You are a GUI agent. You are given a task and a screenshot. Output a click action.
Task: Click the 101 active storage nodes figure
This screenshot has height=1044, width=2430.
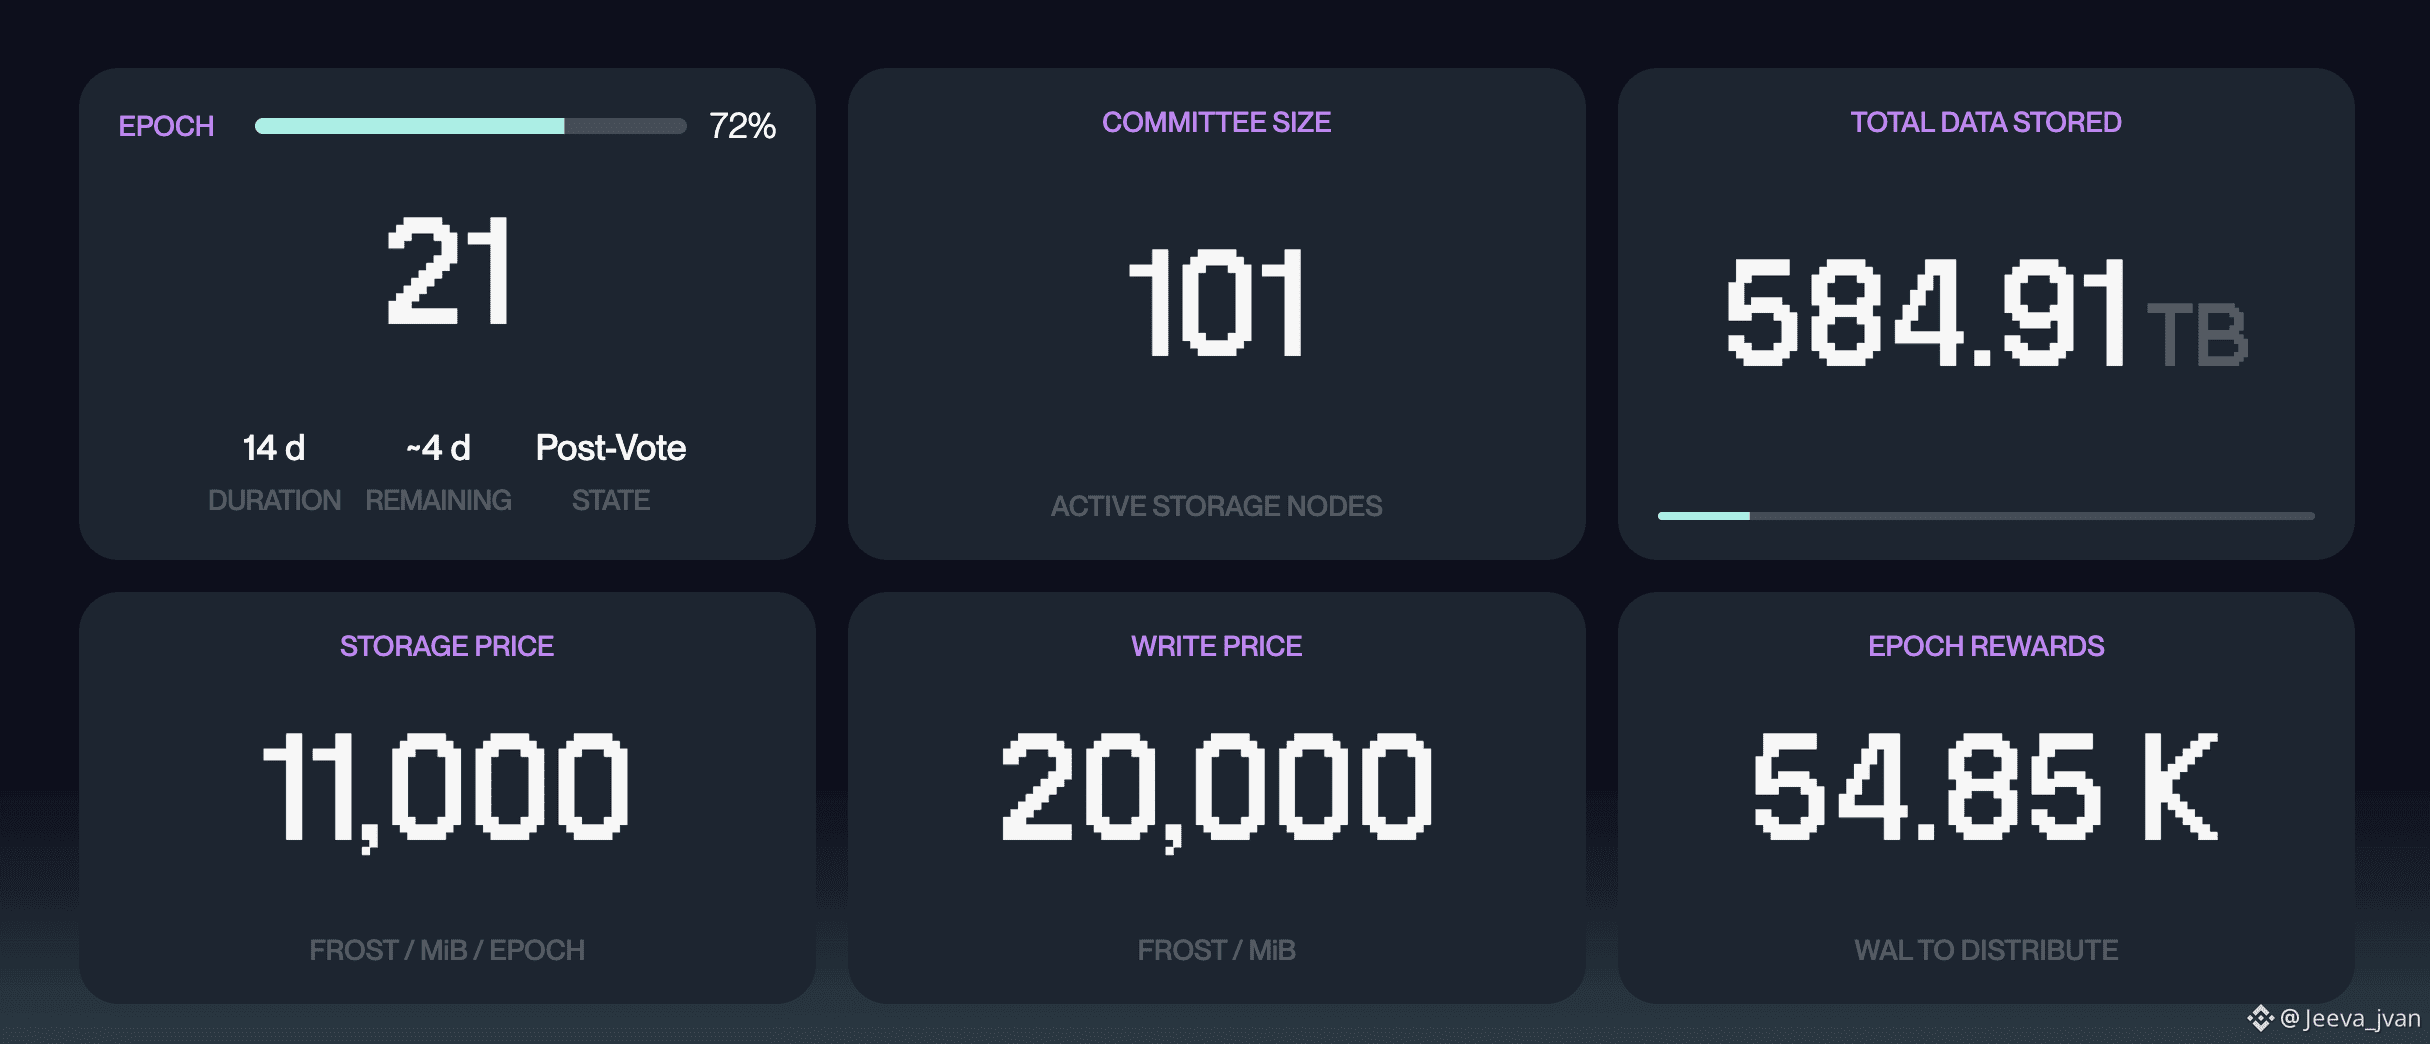(1217, 303)
